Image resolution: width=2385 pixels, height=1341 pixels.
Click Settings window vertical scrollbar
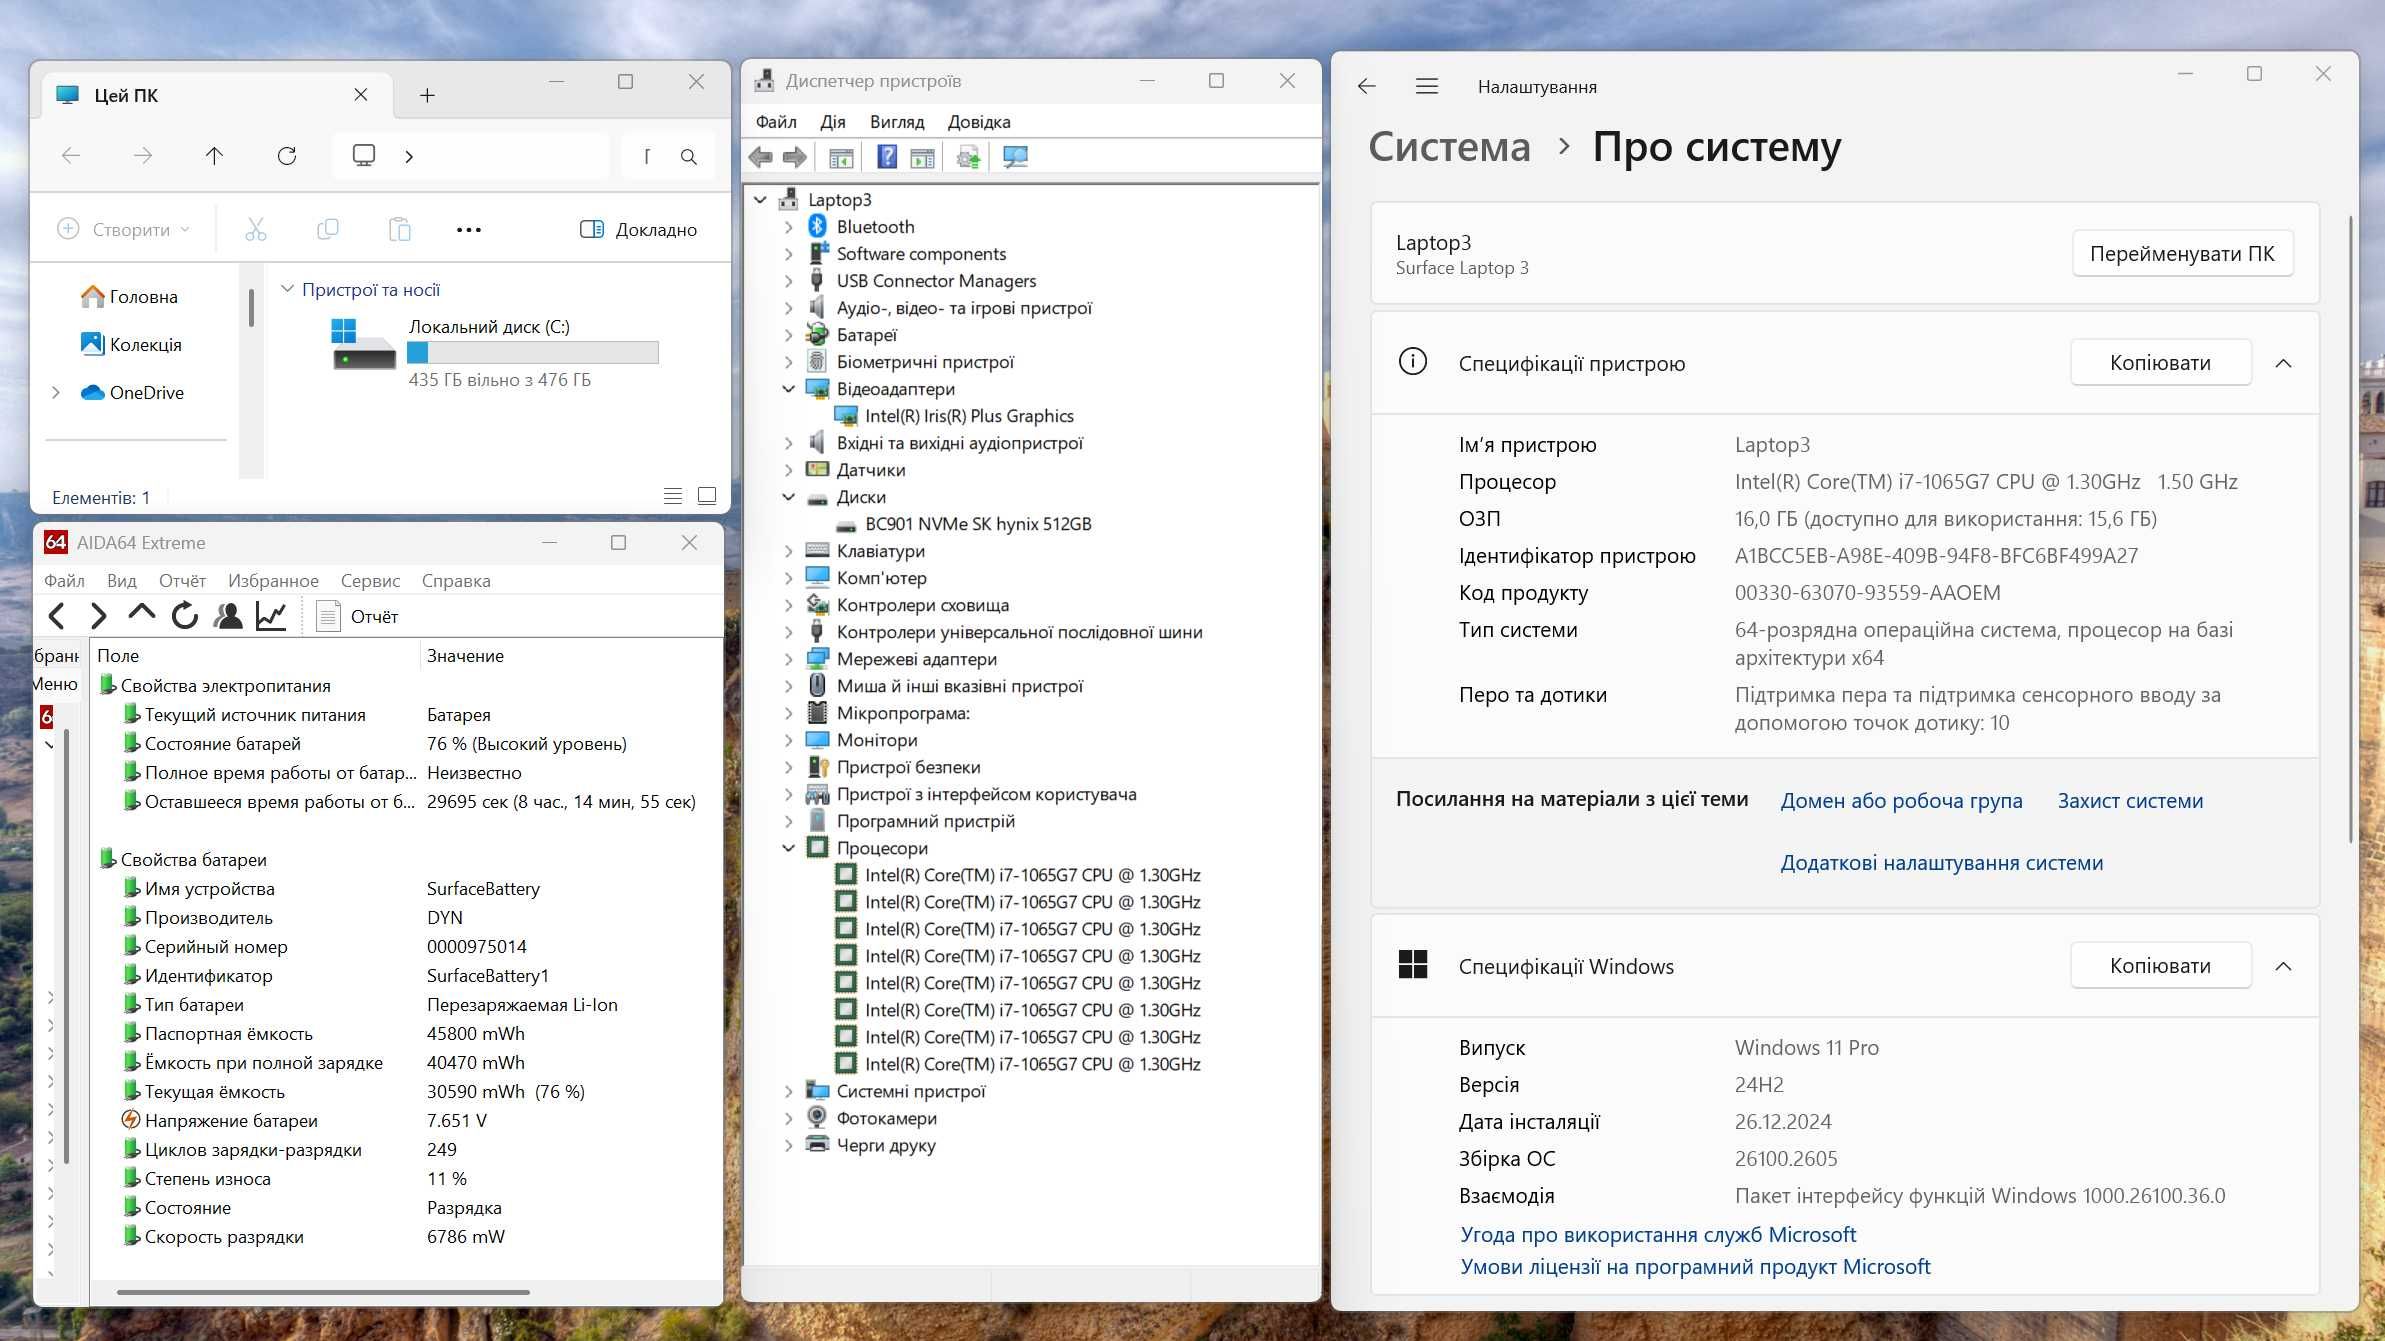tap(2350, 530)
